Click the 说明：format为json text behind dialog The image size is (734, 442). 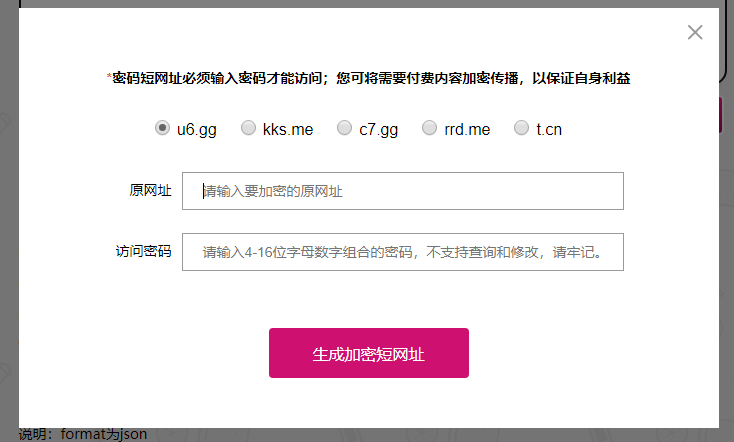[x=83, y=435]
